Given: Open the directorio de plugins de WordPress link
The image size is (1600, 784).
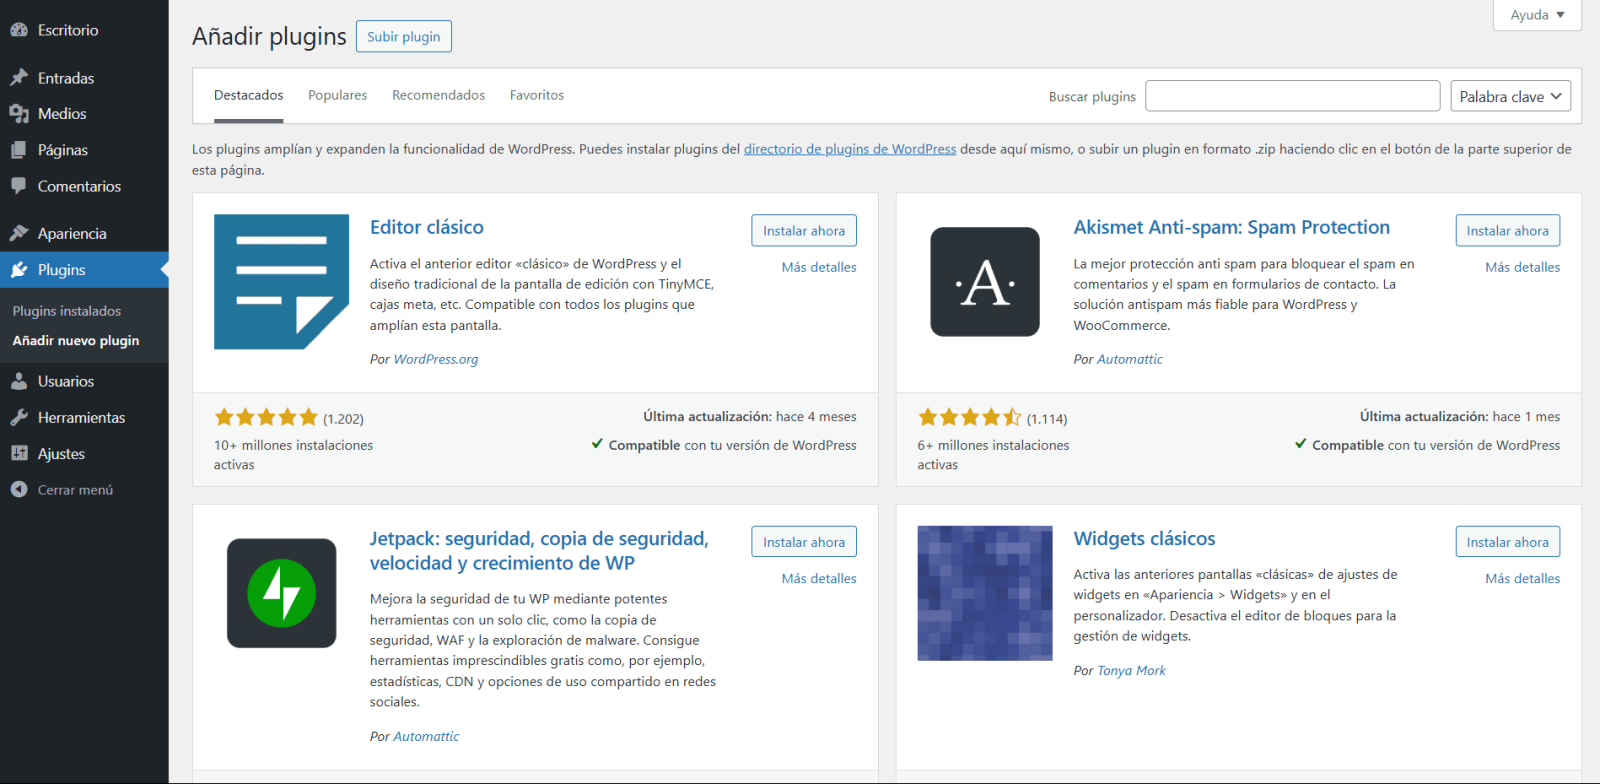Looking at the screenshot, I should (850, 149).
